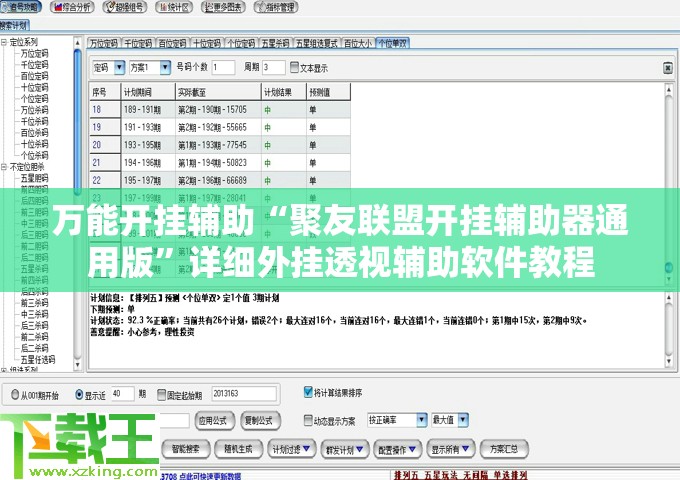Image resolution: width=680 pixels, height=480 pixels.
Task: Click the 周期 input field
Action: pyautogui.click(x=274, y=67)
